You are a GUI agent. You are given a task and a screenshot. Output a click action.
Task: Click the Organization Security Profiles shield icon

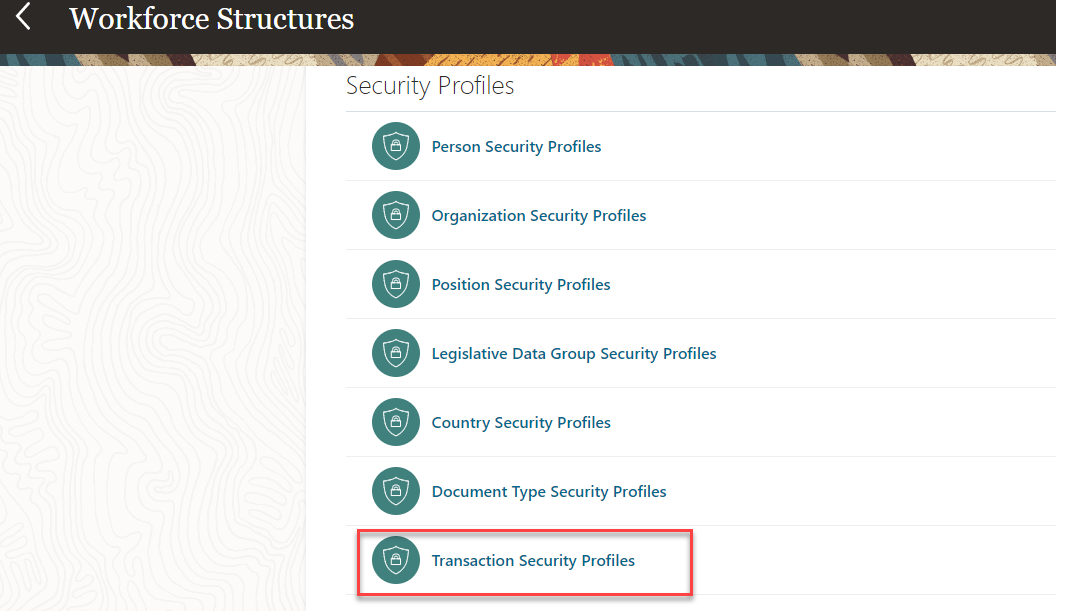tap(396, 216)
